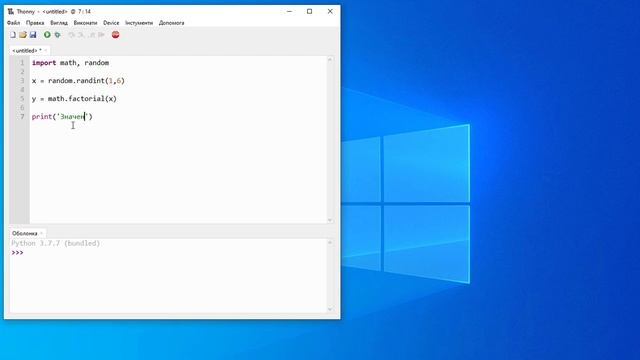This screenshot has width=640, height=360.
Task: Click the Thonny app icon in title bar
Action: (x=11, y=11)
